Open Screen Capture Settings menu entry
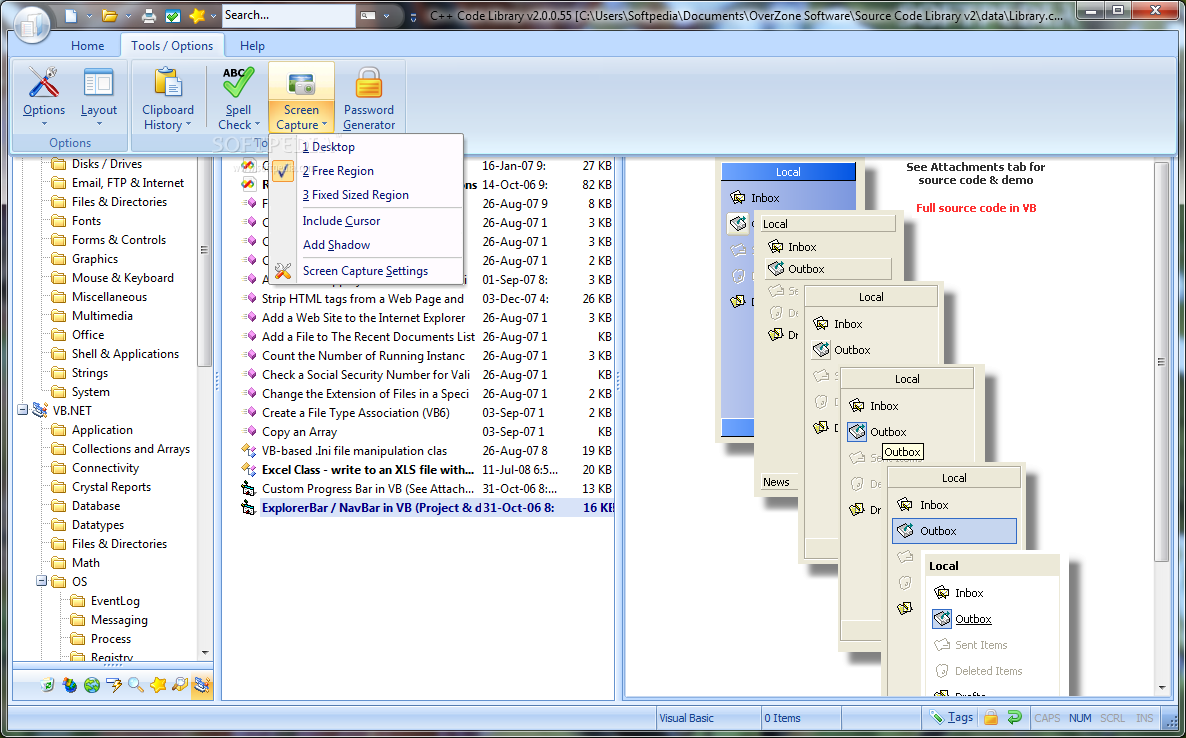Screen dimensions: 1186x738 (367, 271)
